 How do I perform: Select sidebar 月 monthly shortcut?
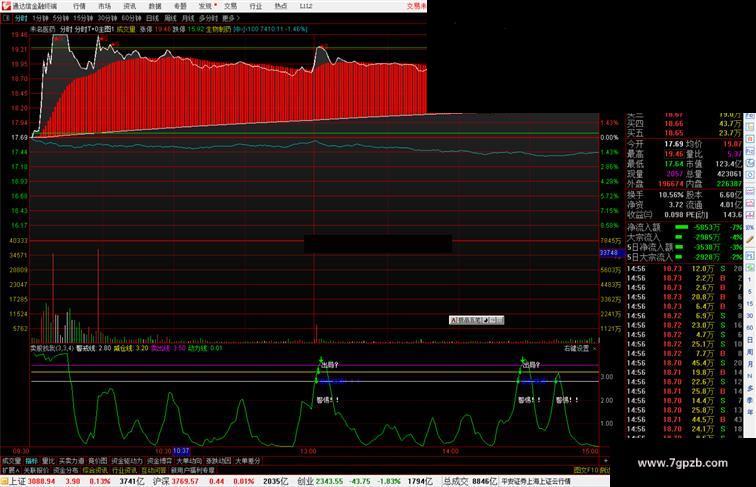click(750, 364)
